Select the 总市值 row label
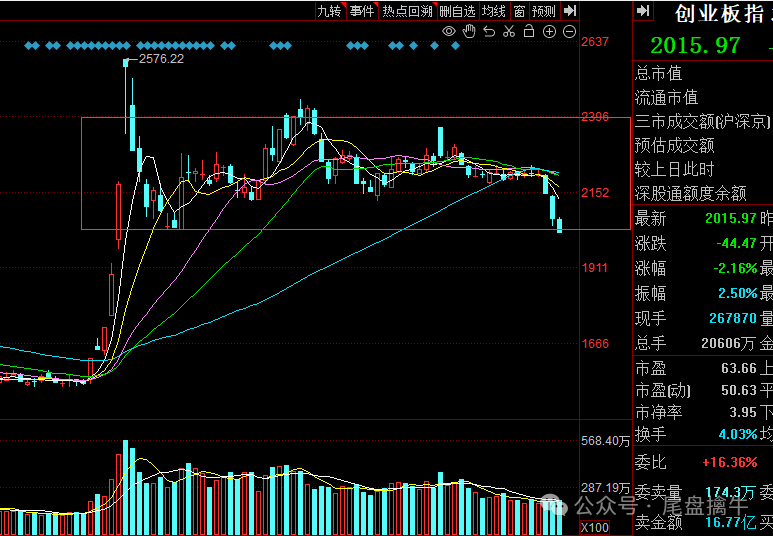Screen dimensions: 773x536 (x=658, y=73)
